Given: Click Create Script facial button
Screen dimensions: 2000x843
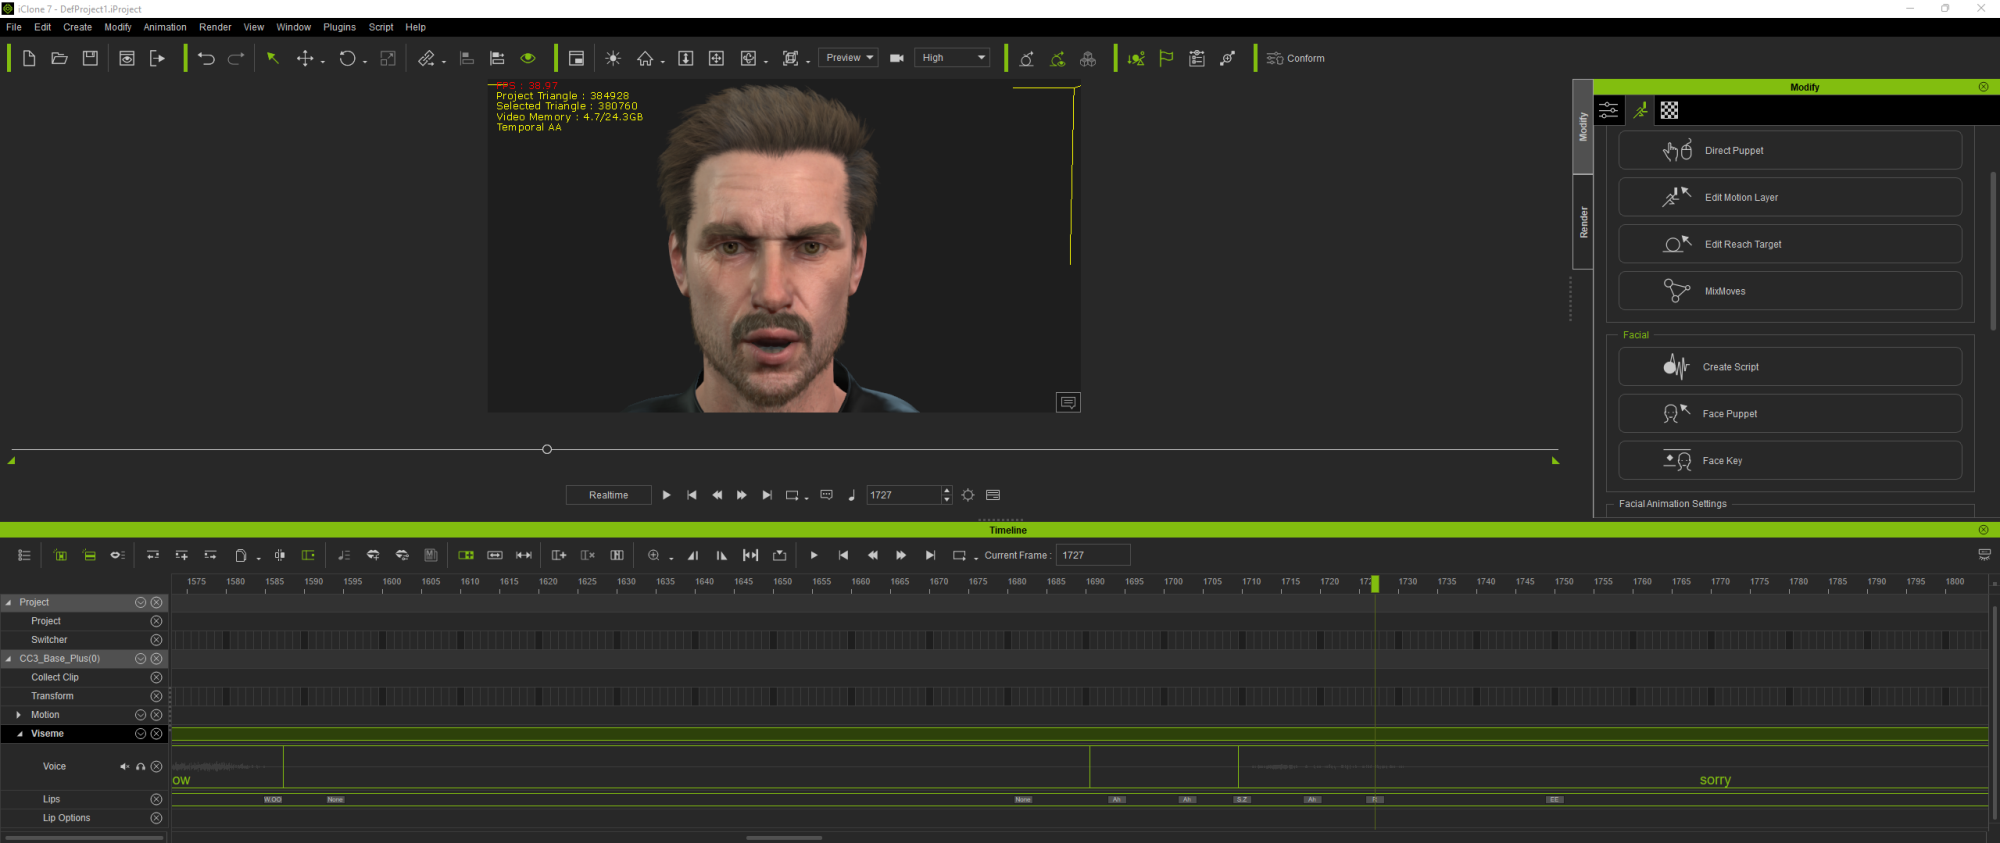Looking at the screenshot, I should [x=1790, y=367].
